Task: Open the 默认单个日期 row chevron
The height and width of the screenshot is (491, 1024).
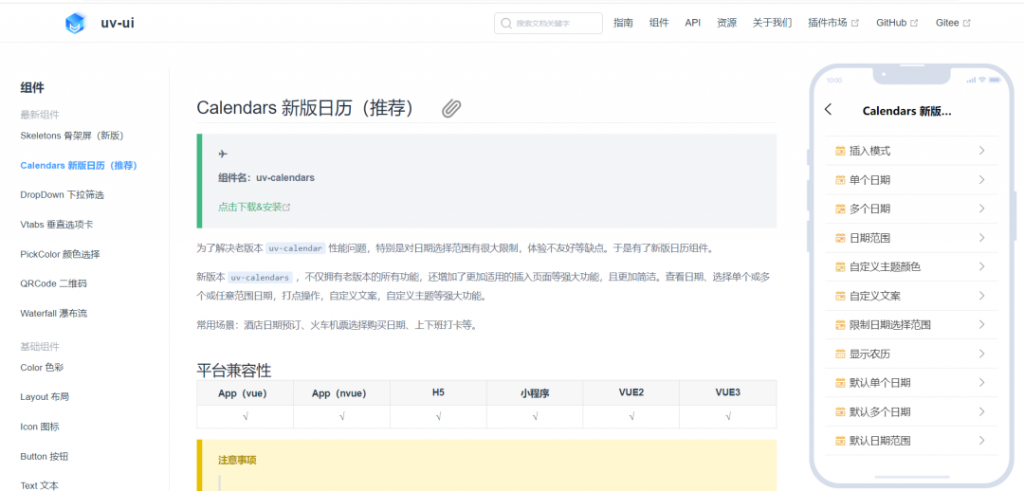Action: coord(982,383)
